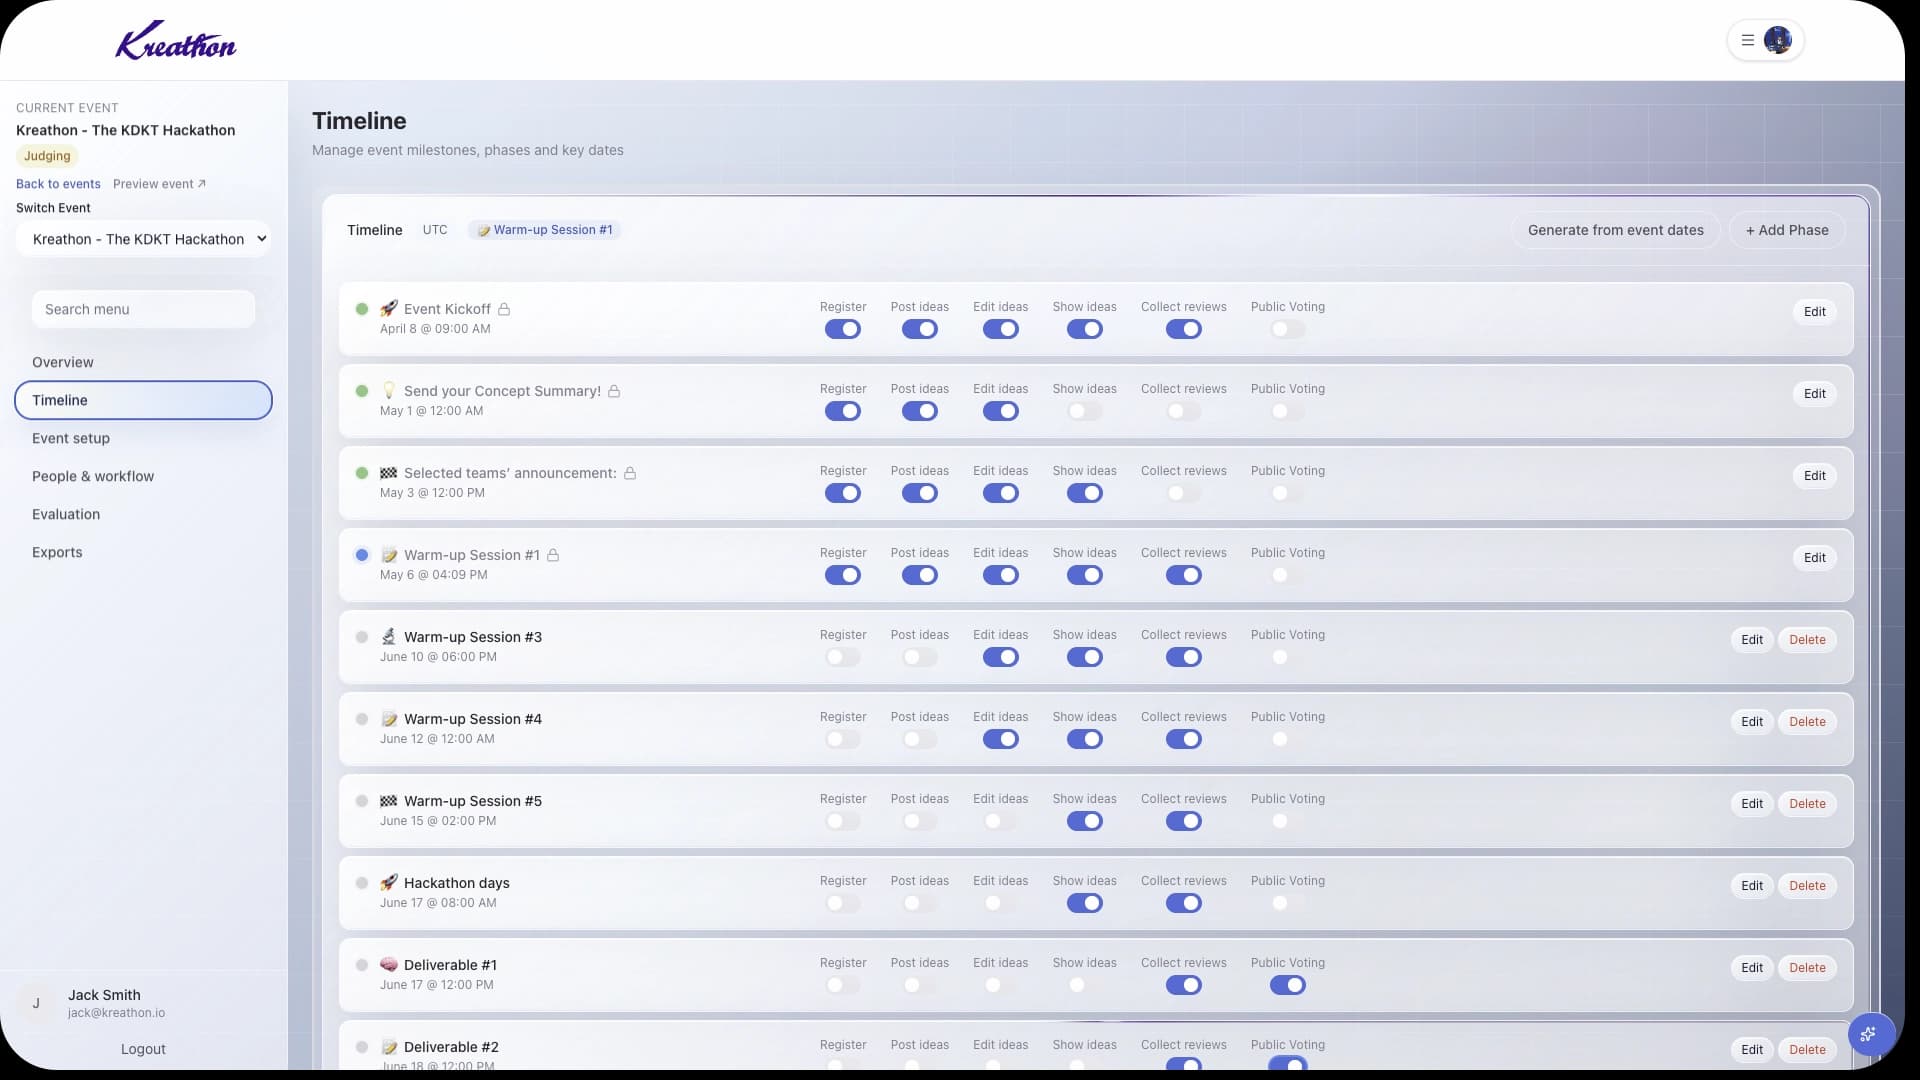The image size is (1920, 1080).
Task: Focus the Search menu input field
Action: point(143,309)
